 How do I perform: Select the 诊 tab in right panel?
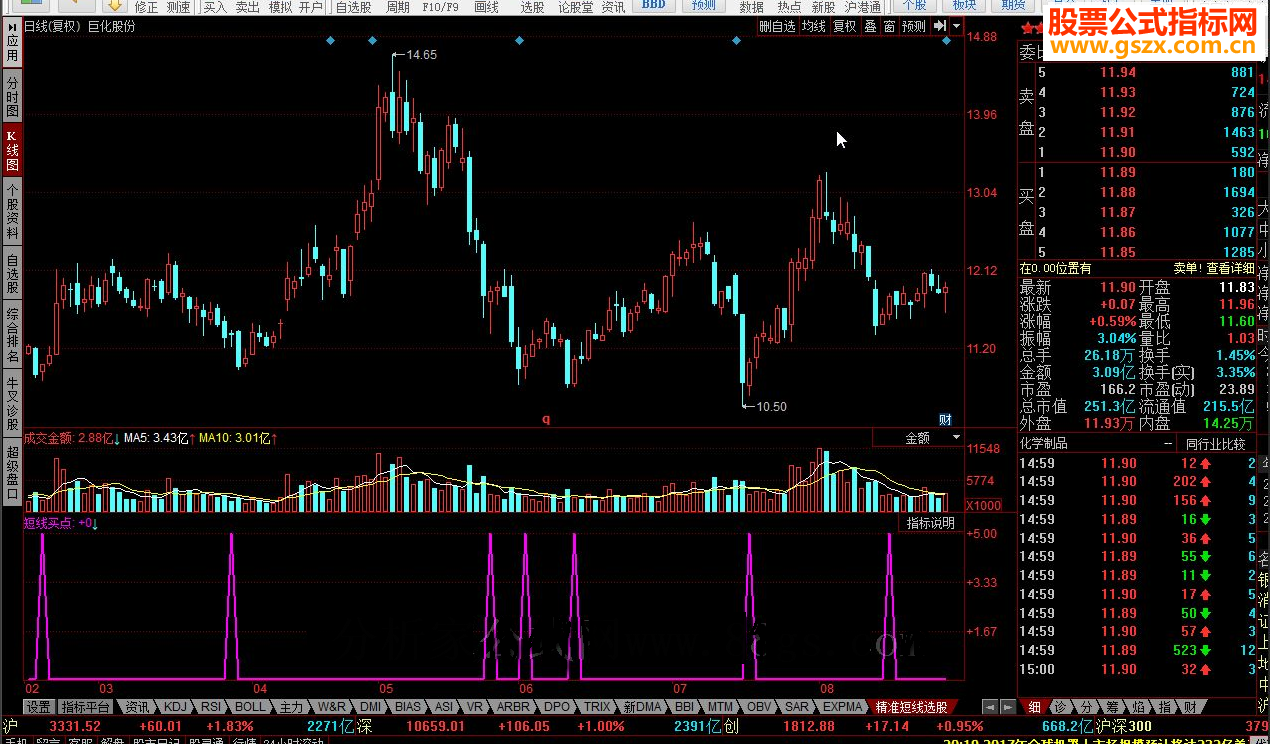[1059, 706]
